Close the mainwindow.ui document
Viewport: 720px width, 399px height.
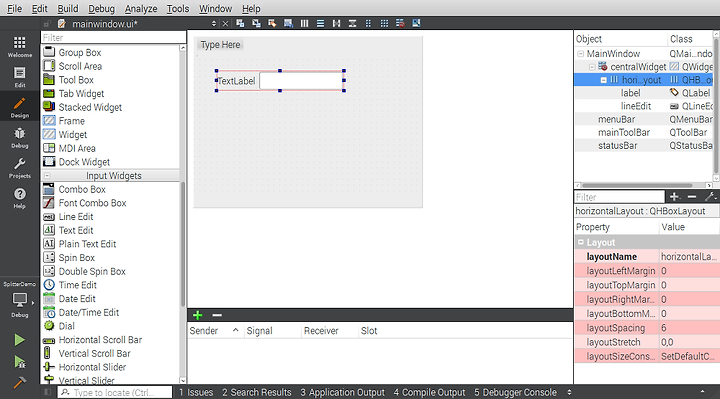(x=225, y=24)
